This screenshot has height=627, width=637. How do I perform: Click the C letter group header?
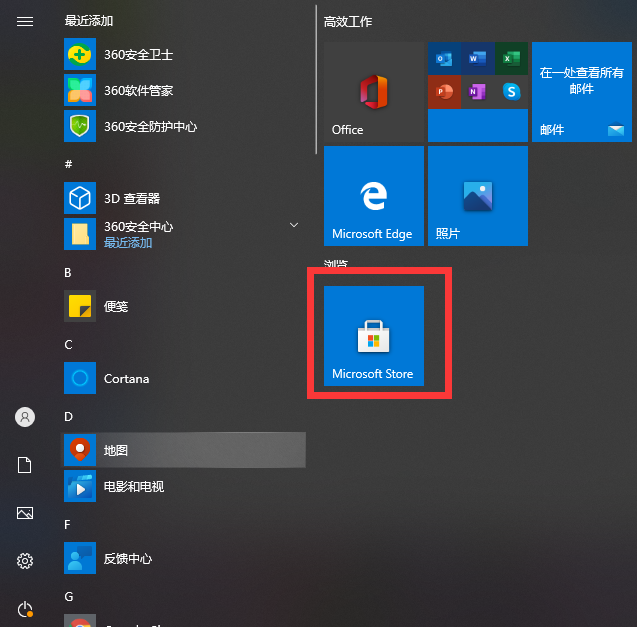68,345
